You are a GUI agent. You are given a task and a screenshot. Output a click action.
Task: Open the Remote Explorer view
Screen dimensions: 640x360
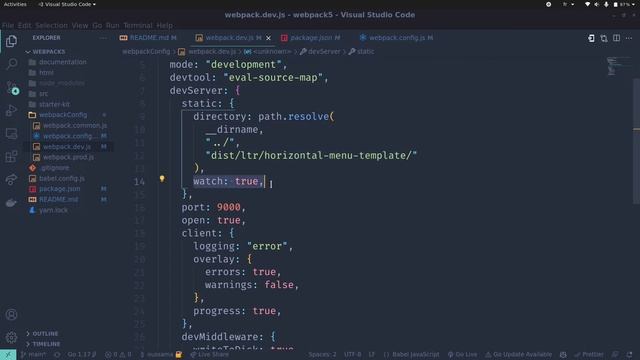point(11,133)
